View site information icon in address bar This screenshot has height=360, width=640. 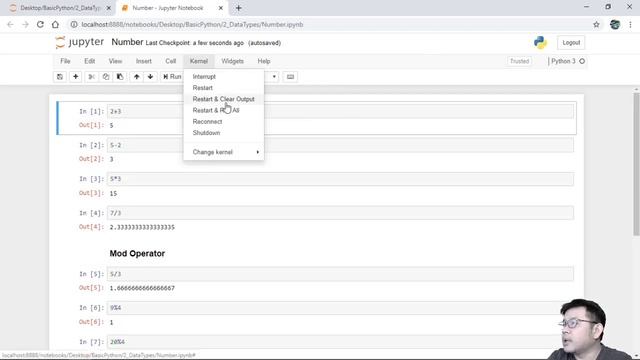(x=74, y=24)
